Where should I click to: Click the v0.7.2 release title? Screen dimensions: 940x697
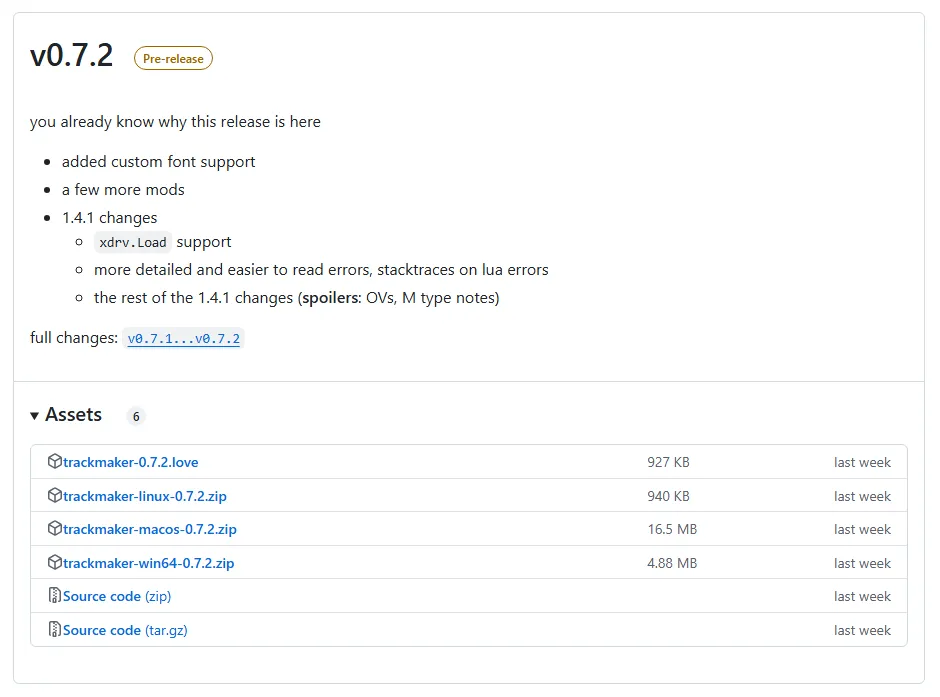coord(70,57)
